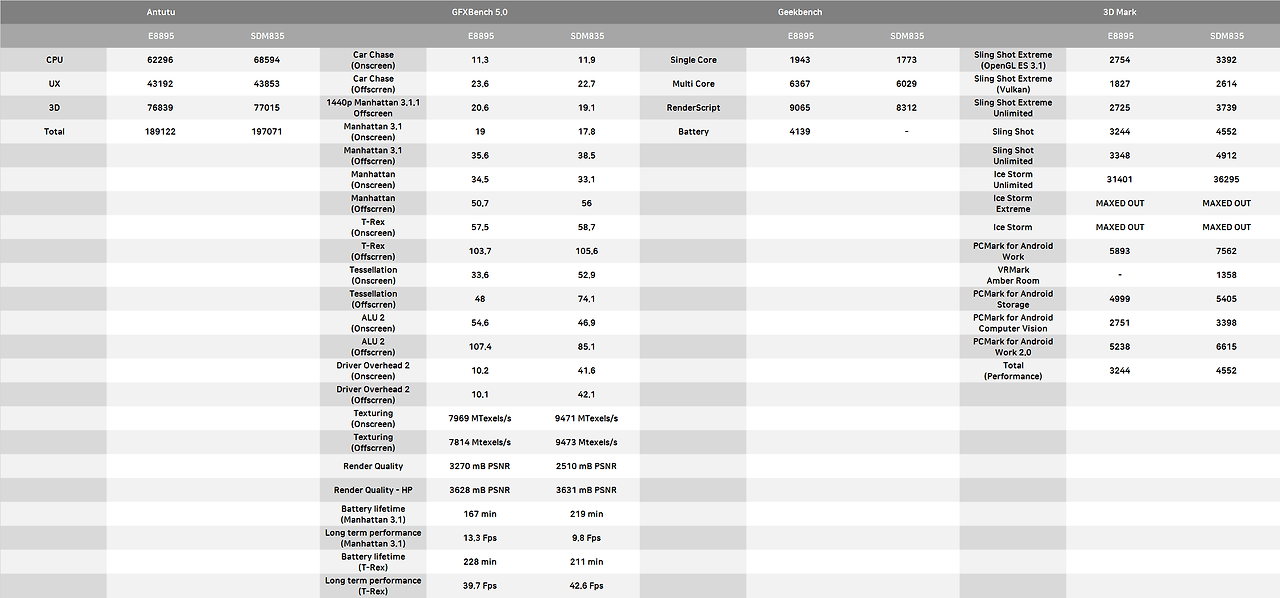Click the Antutu CPU score 68594
The height and width of the screenshot is (598, 1280).
pyautogui.click(x=267, y=60)
